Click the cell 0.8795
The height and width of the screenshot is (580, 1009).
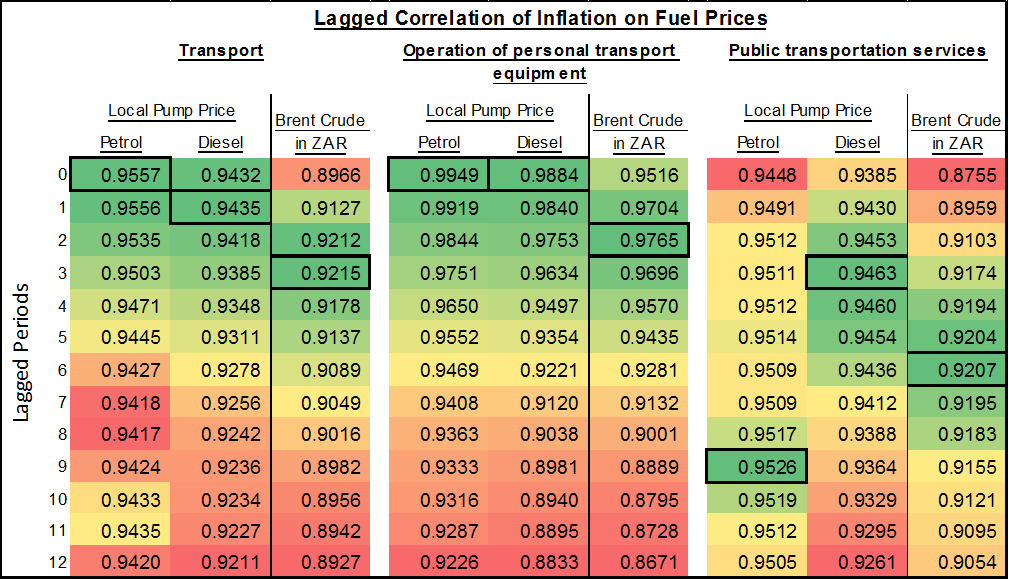639,500
